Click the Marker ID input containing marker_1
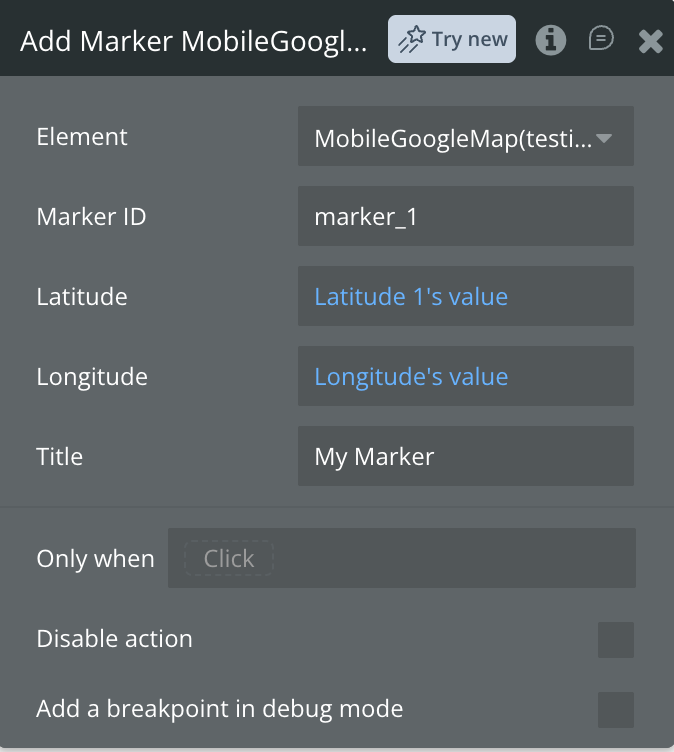 point(465,216)
